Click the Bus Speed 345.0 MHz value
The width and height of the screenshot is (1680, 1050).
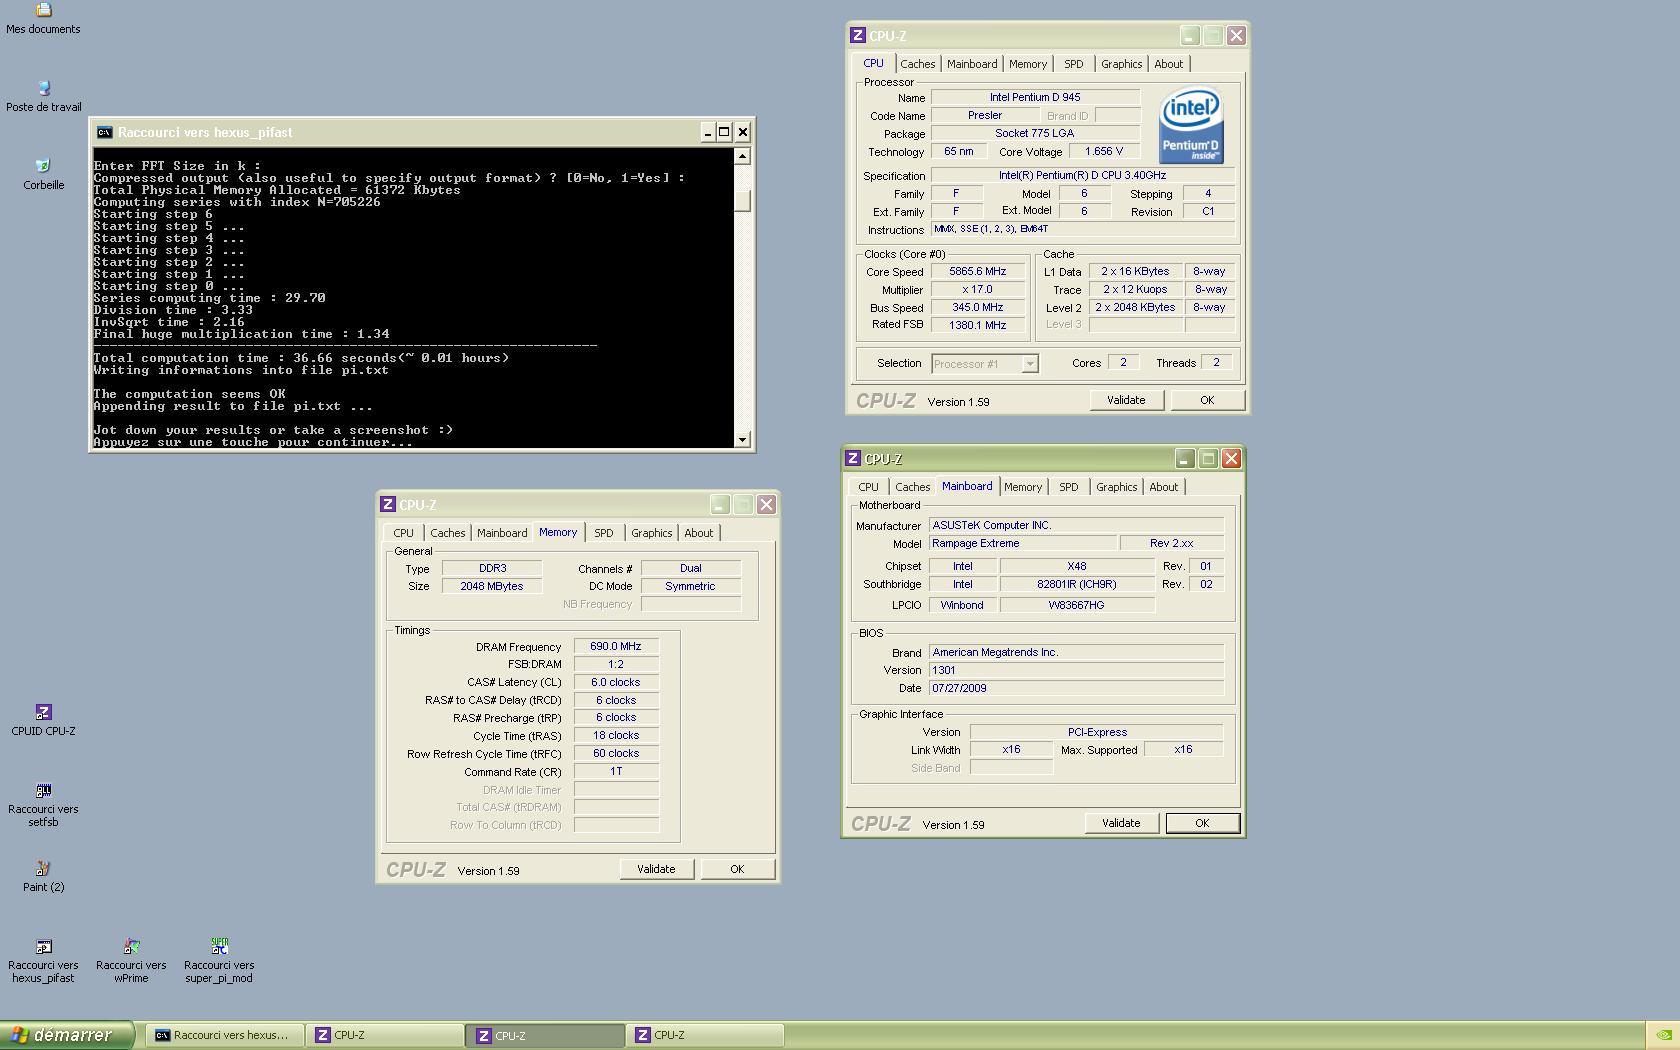pos(978,308)
